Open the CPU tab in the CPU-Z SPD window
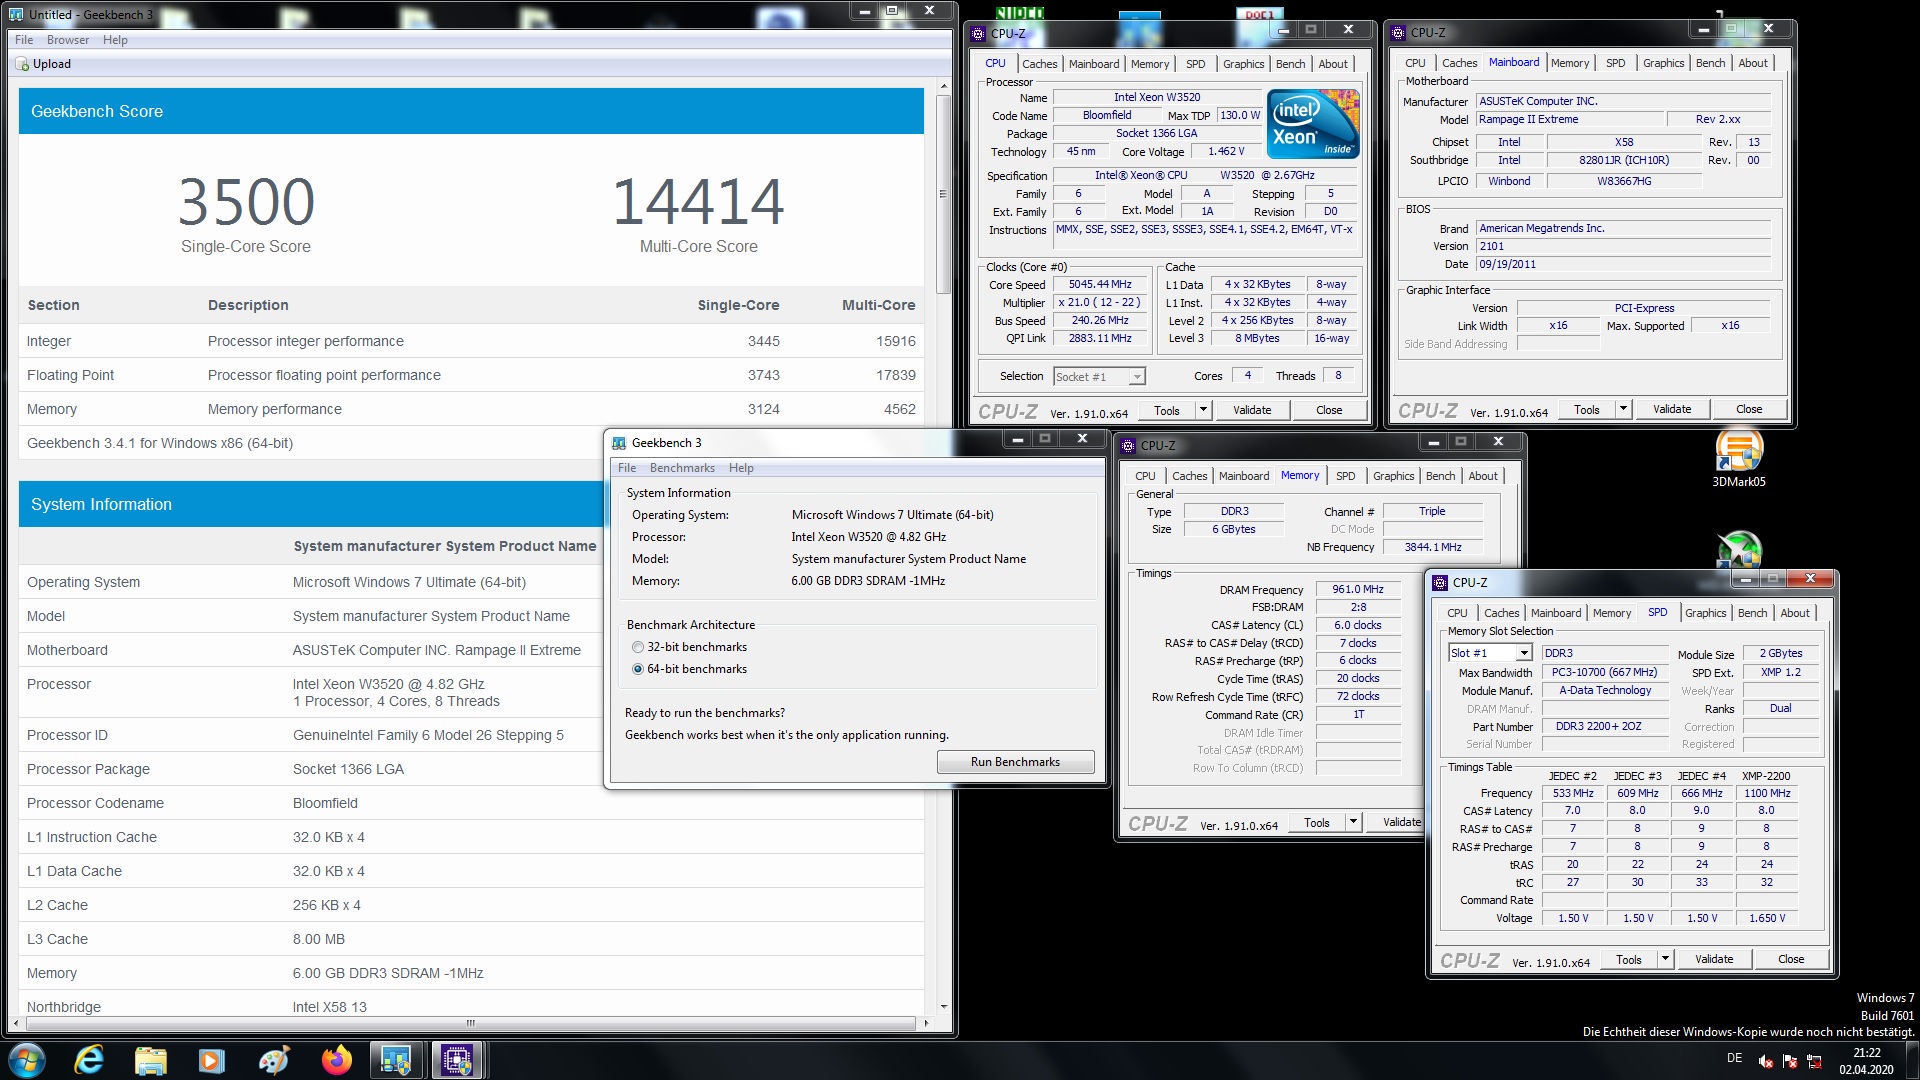This screenshot has height=1080, width=1920. coord(1457,613)
